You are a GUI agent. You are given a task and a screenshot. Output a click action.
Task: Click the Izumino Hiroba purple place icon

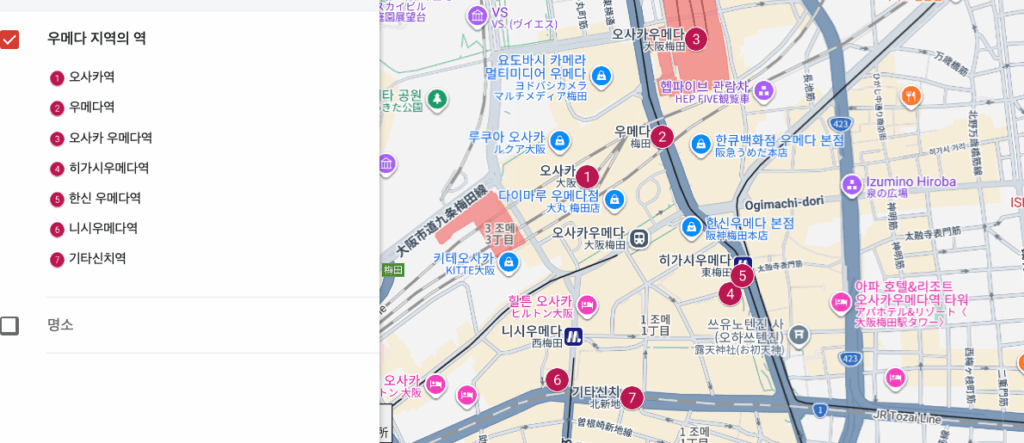pyautogui.click(x=851, y=185)
